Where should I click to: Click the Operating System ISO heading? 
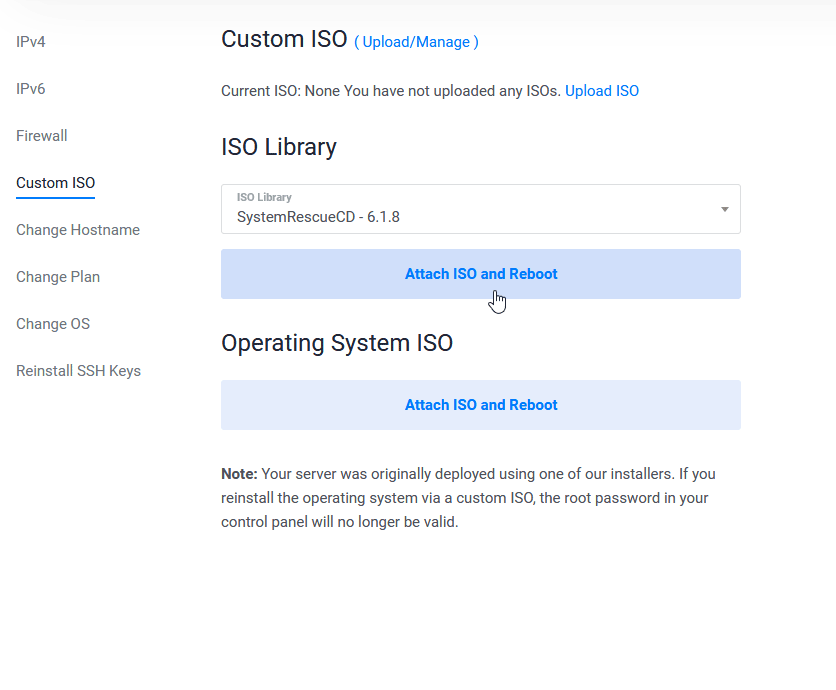click(x=337, y=343)
